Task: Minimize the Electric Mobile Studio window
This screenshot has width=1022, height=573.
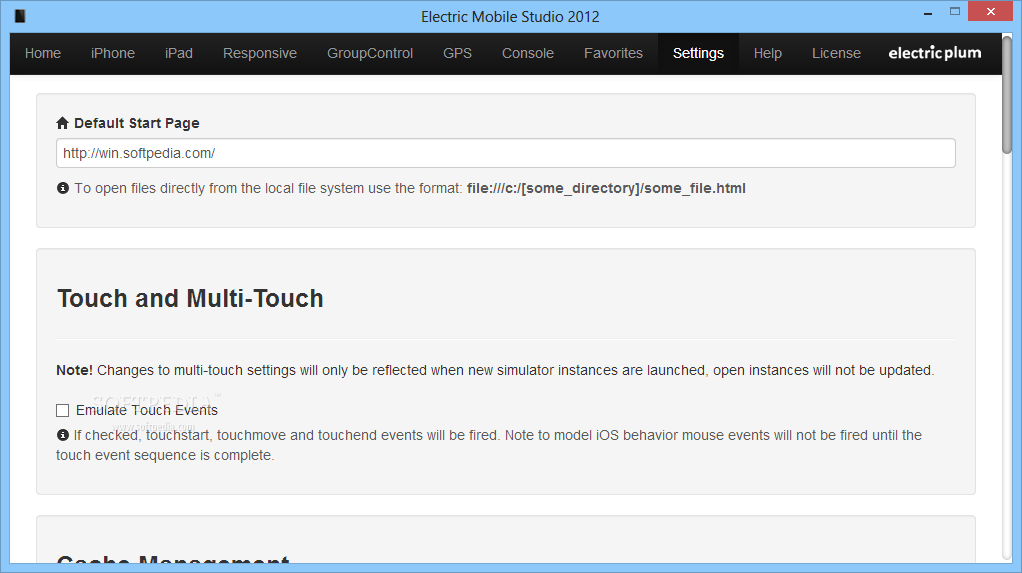Action: point(927,12)
